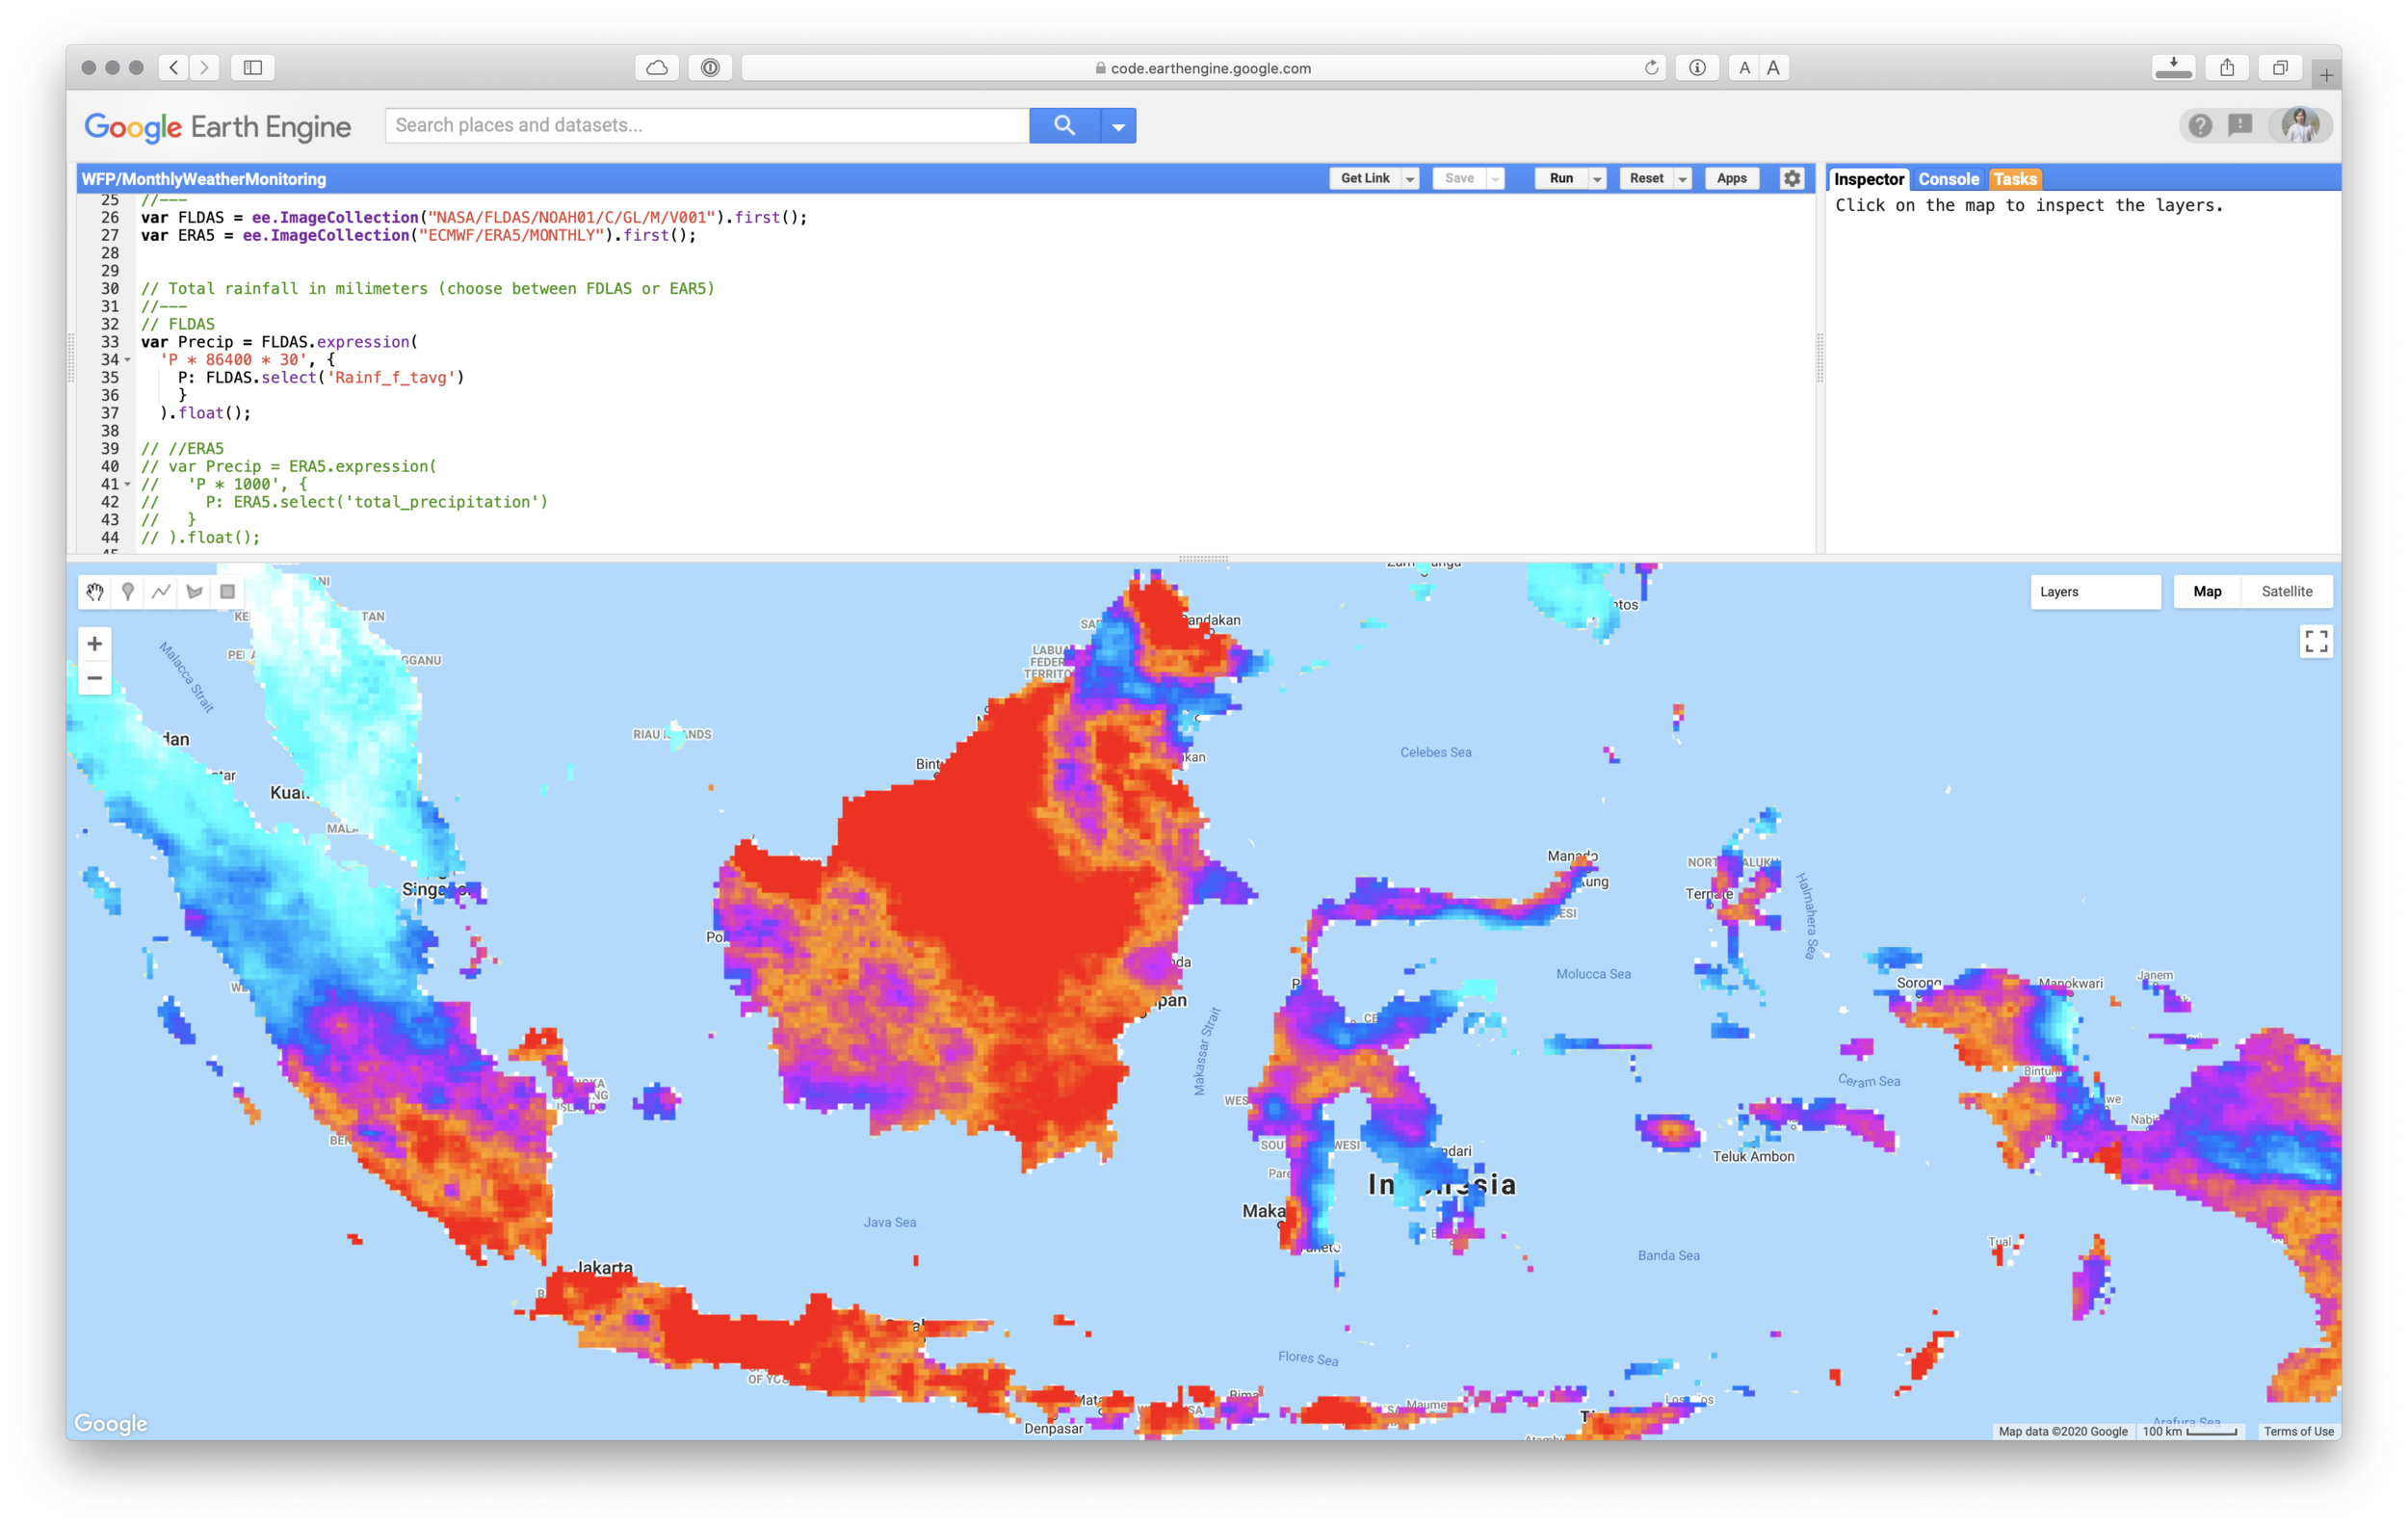Select the draw rectangle tool
2408x1528 pixels.
click(x=228, y=592)
